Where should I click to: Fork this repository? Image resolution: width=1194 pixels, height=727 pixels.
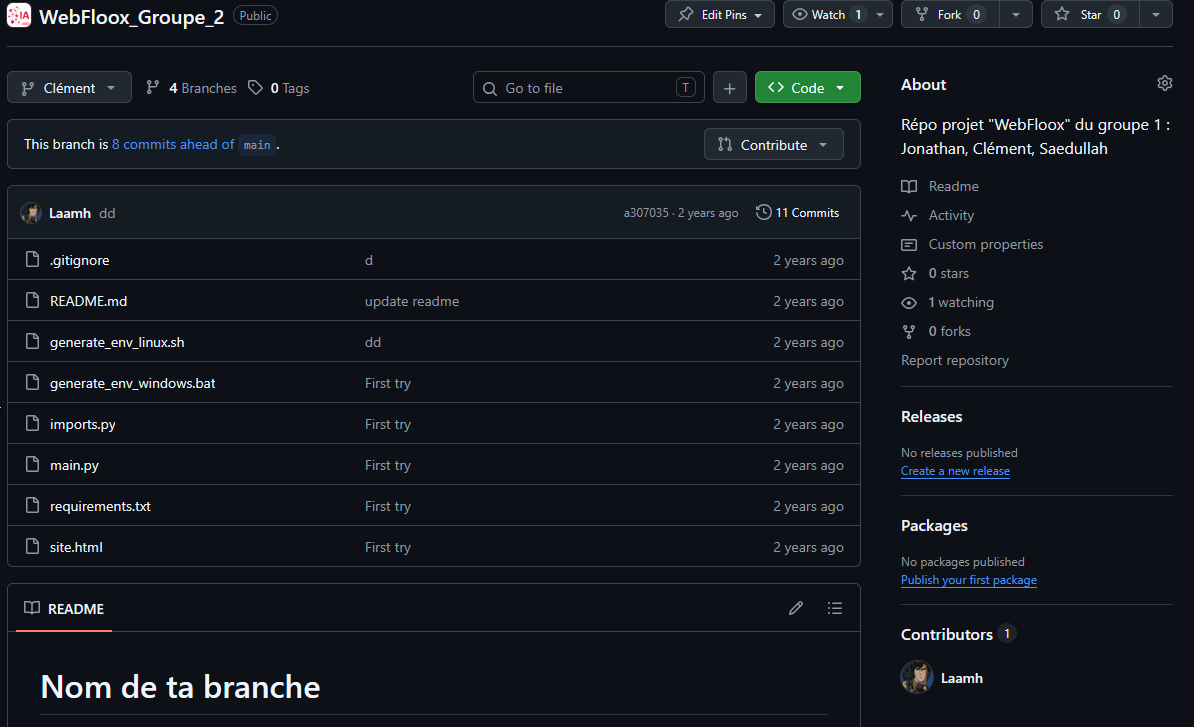pos(950,14)
